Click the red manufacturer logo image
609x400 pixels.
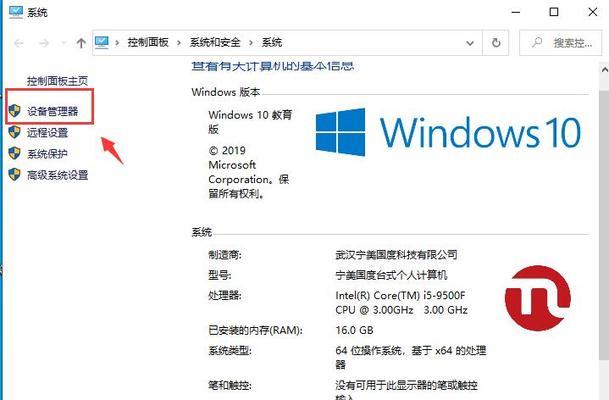(x=538, y=298)
